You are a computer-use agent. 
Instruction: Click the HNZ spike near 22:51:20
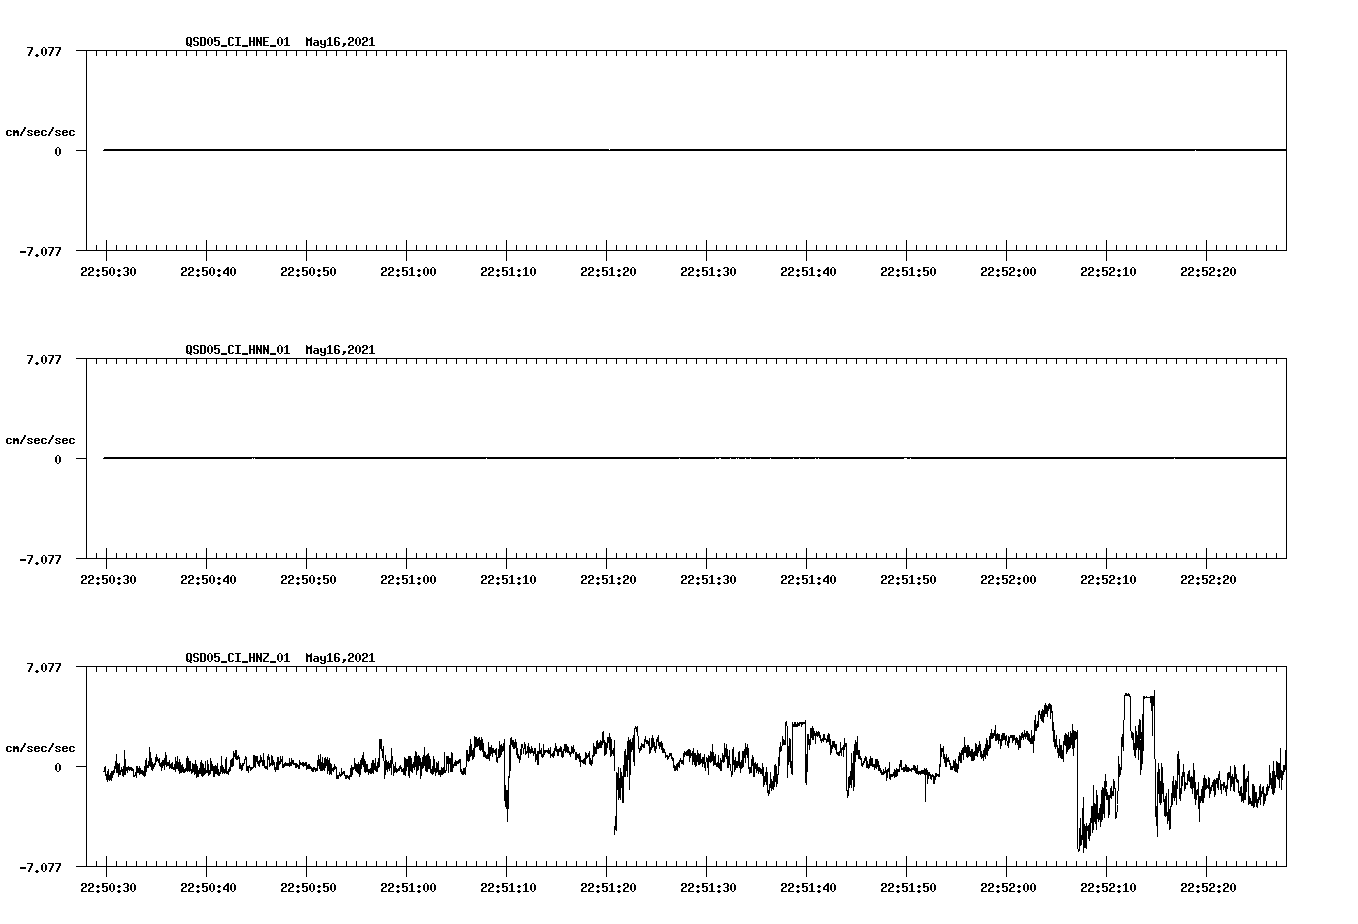click(617, 825)
